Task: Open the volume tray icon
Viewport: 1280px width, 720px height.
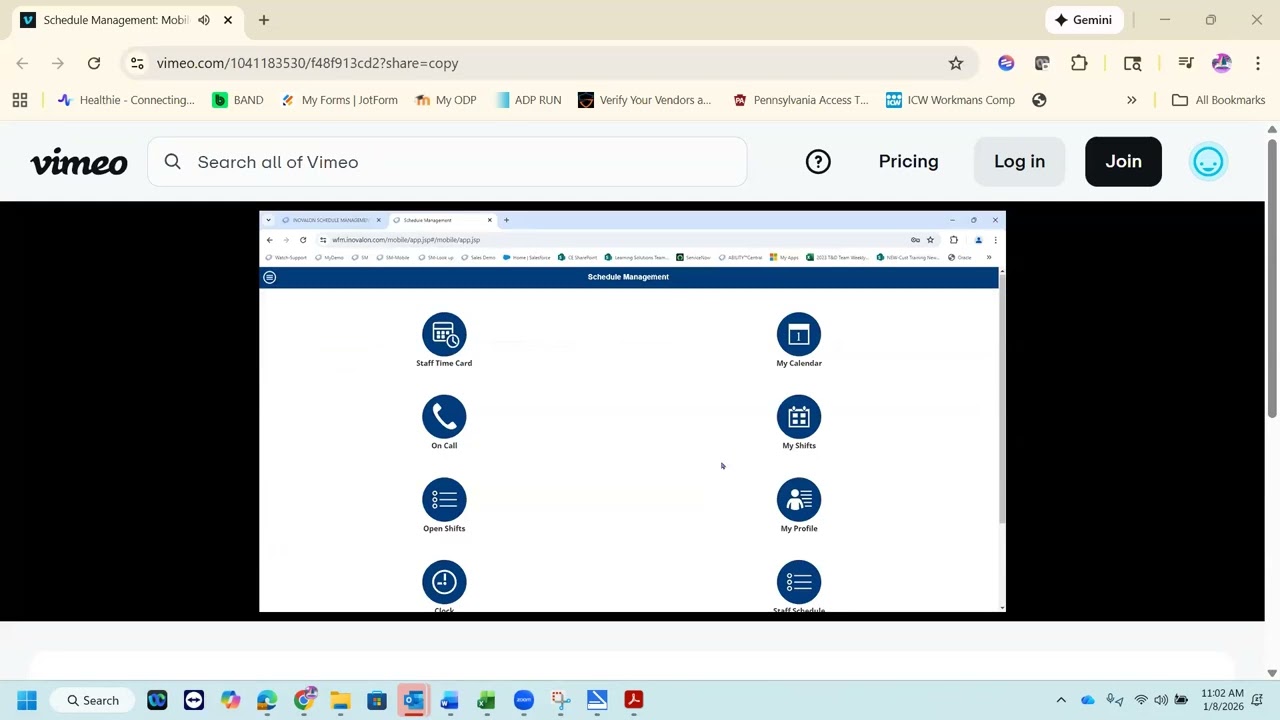Action: (1161, 700)
